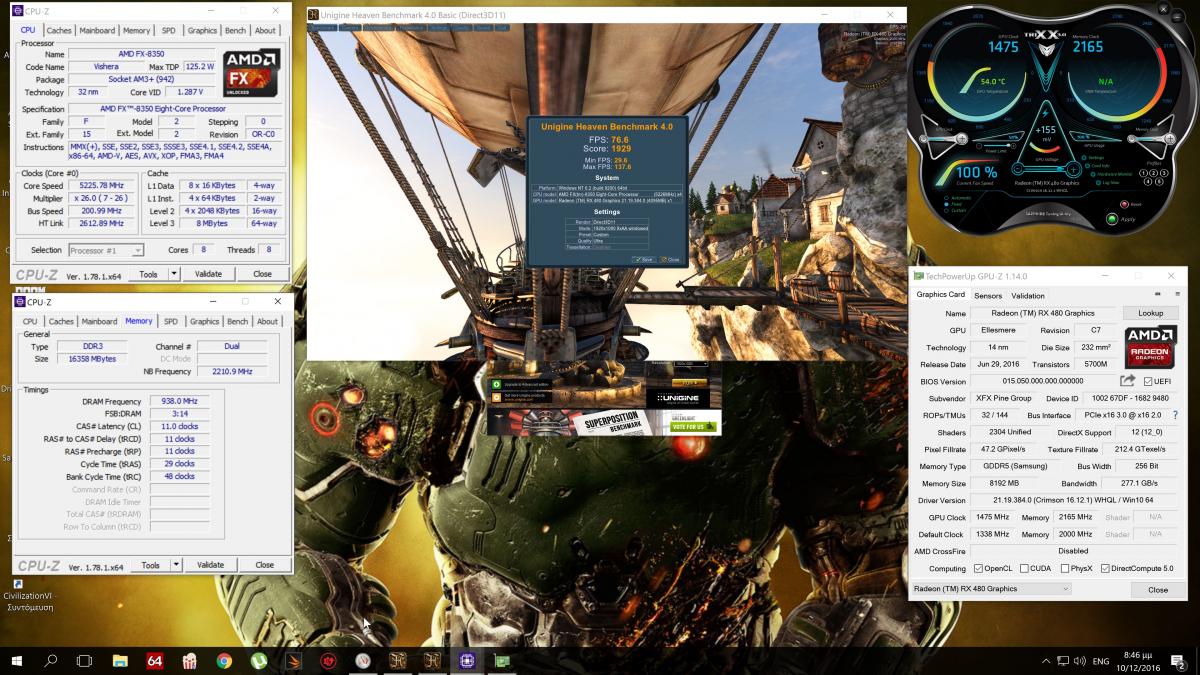Select TRIXX profile number 1

1143,173
